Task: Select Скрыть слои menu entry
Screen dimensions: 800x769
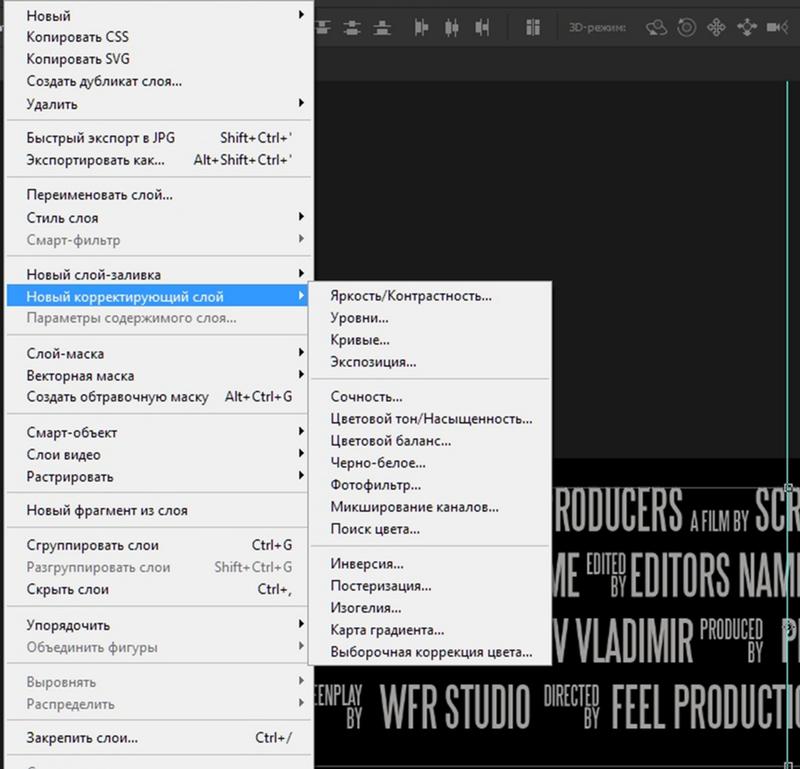Action: click(157, 589)
